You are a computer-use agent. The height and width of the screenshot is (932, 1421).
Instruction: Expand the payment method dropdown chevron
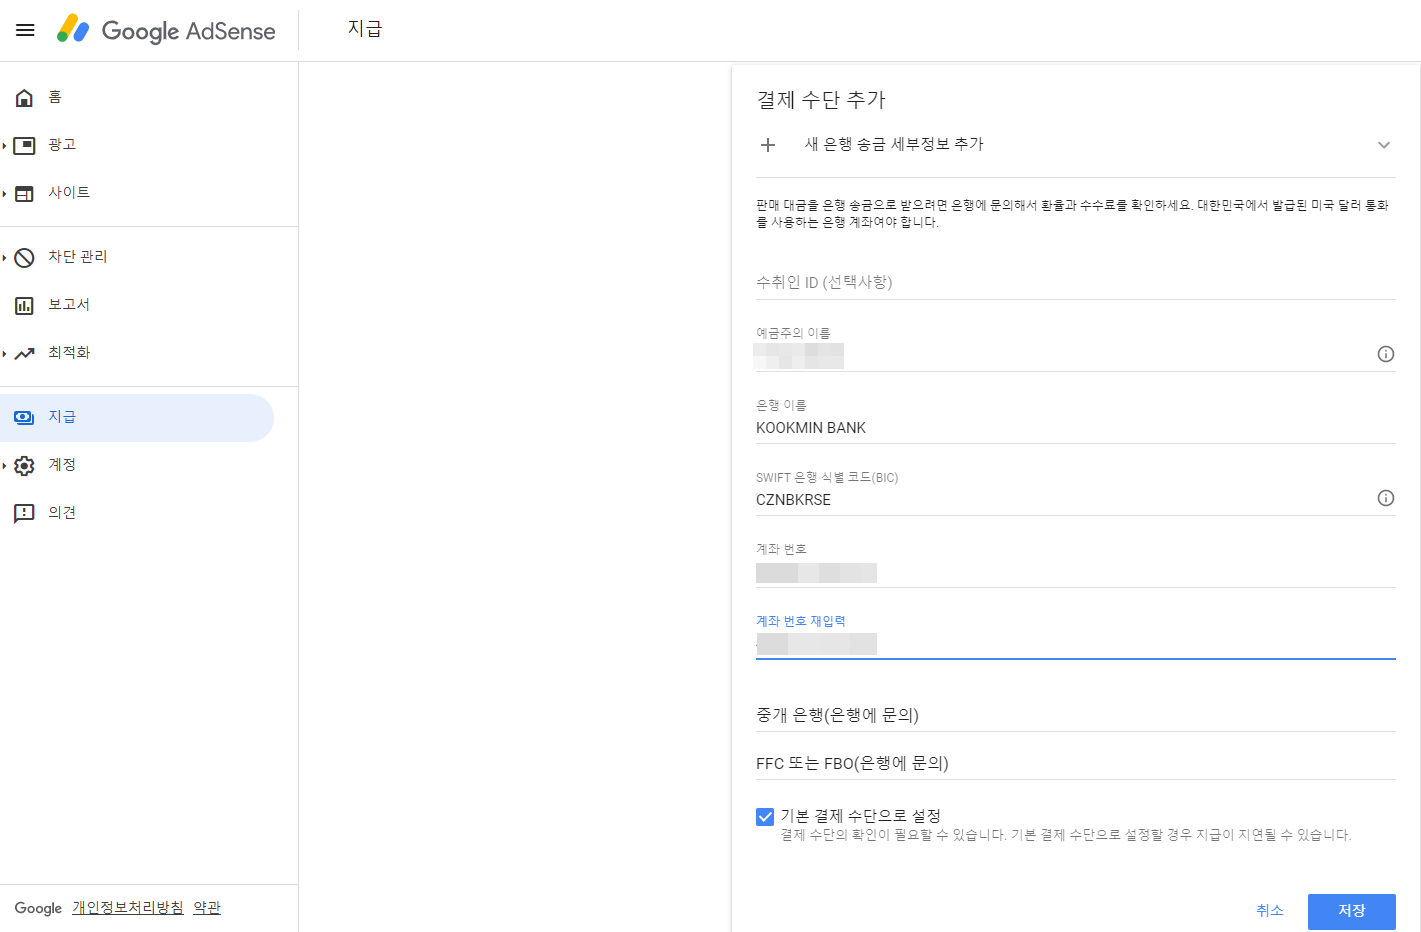point(1384,145)
